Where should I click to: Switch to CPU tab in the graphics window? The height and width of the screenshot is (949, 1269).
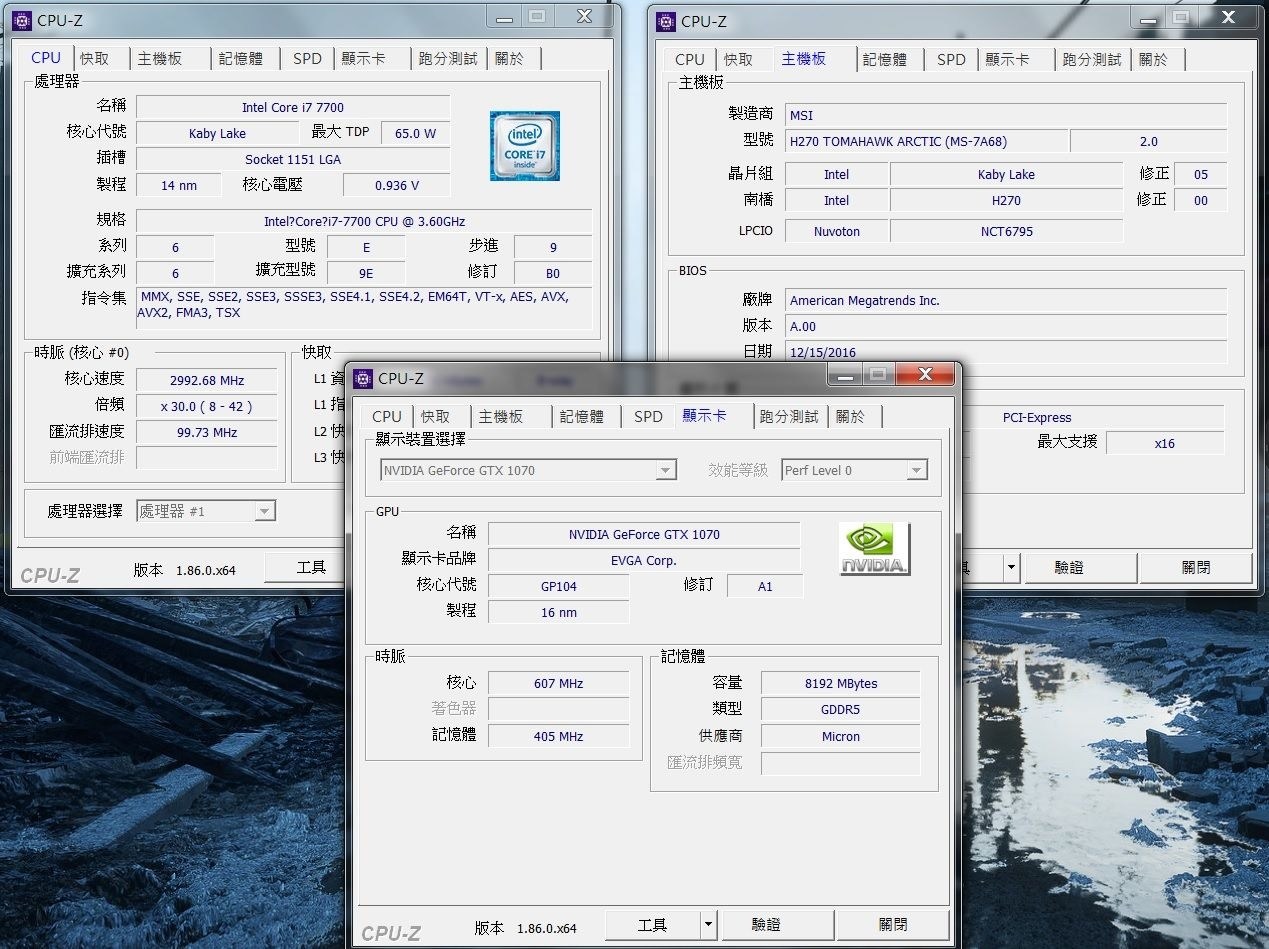point(387,417)
